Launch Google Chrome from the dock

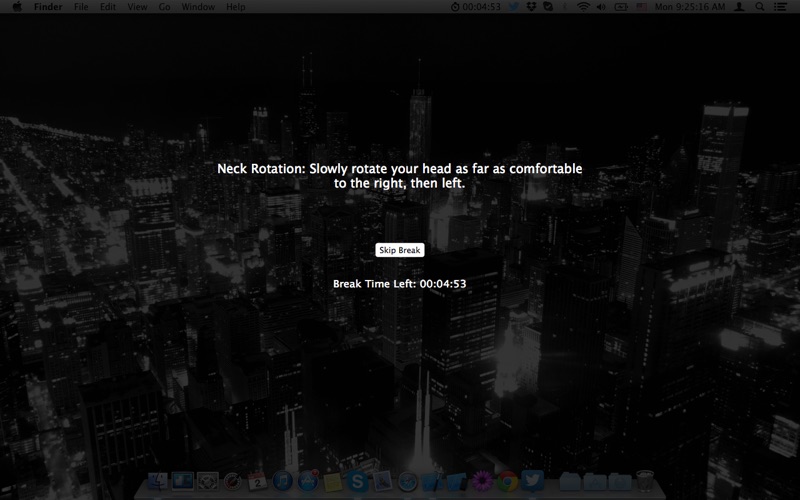(x=507, y=482)
